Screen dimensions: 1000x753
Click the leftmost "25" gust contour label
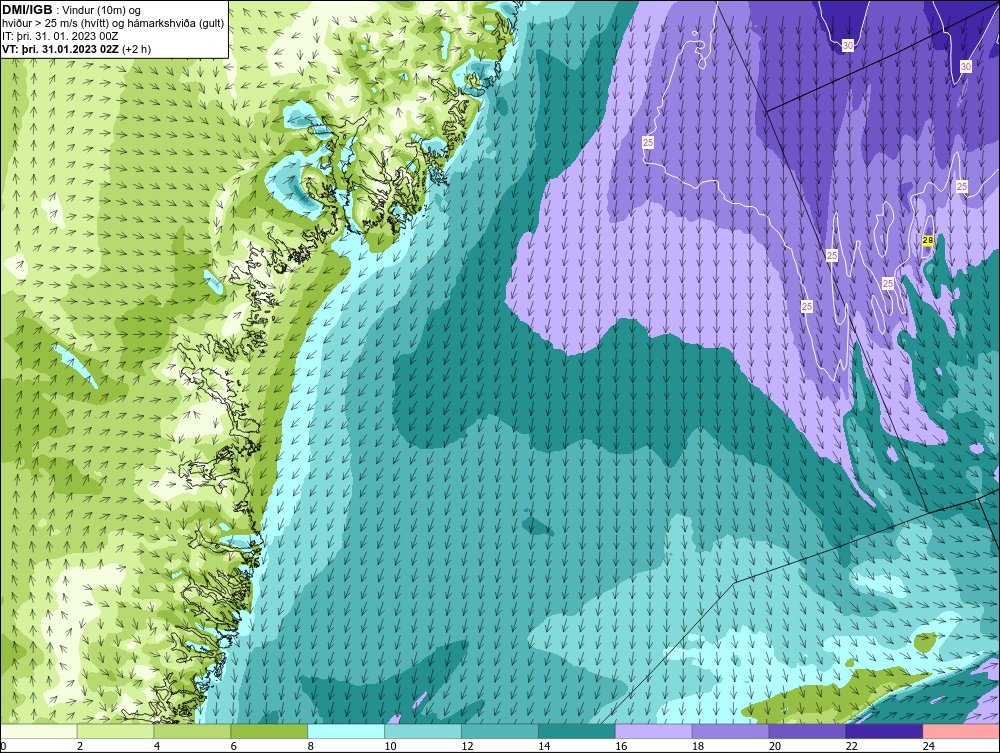[x=648, y=142]
